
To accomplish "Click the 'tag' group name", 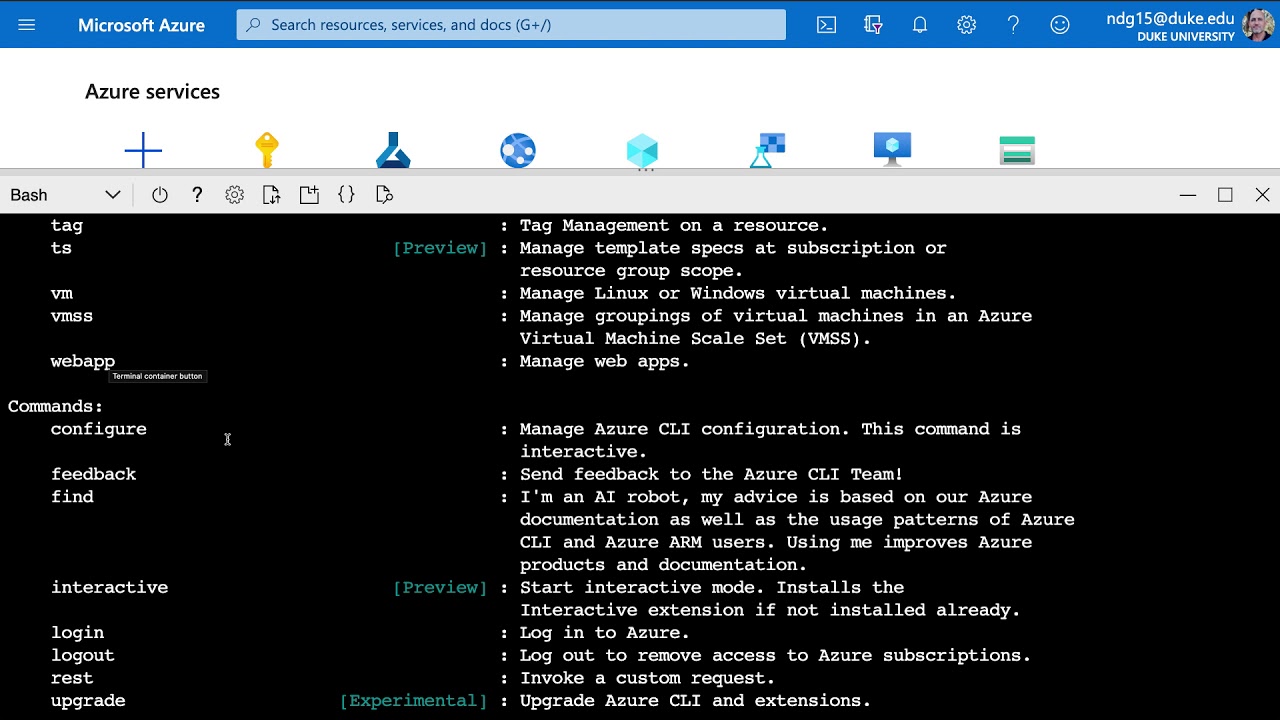I will click(67, 225).
